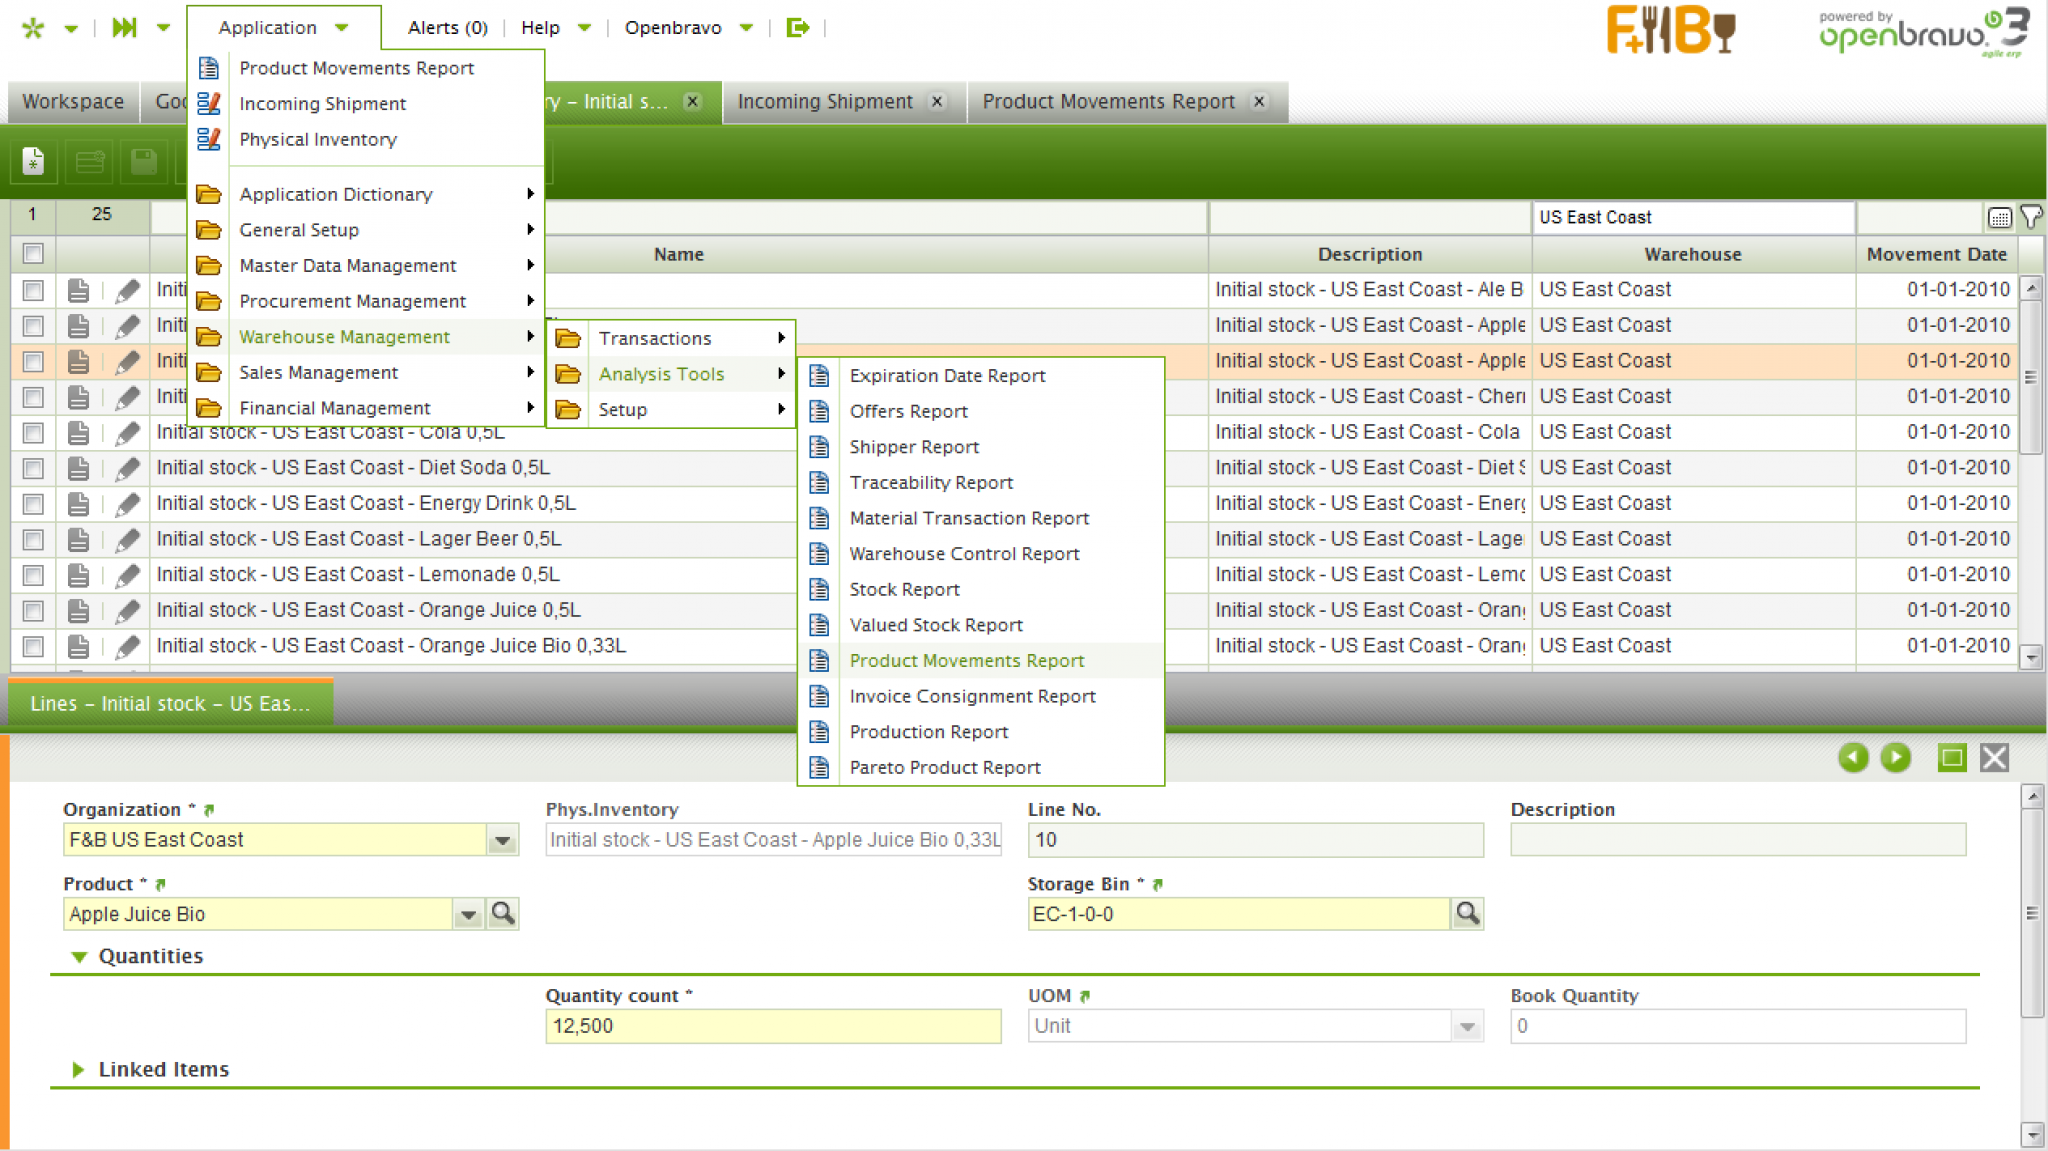Click the Storage Bin search magnifier
This screenshot has width=2048, height=1151.
coord(1467,913)
